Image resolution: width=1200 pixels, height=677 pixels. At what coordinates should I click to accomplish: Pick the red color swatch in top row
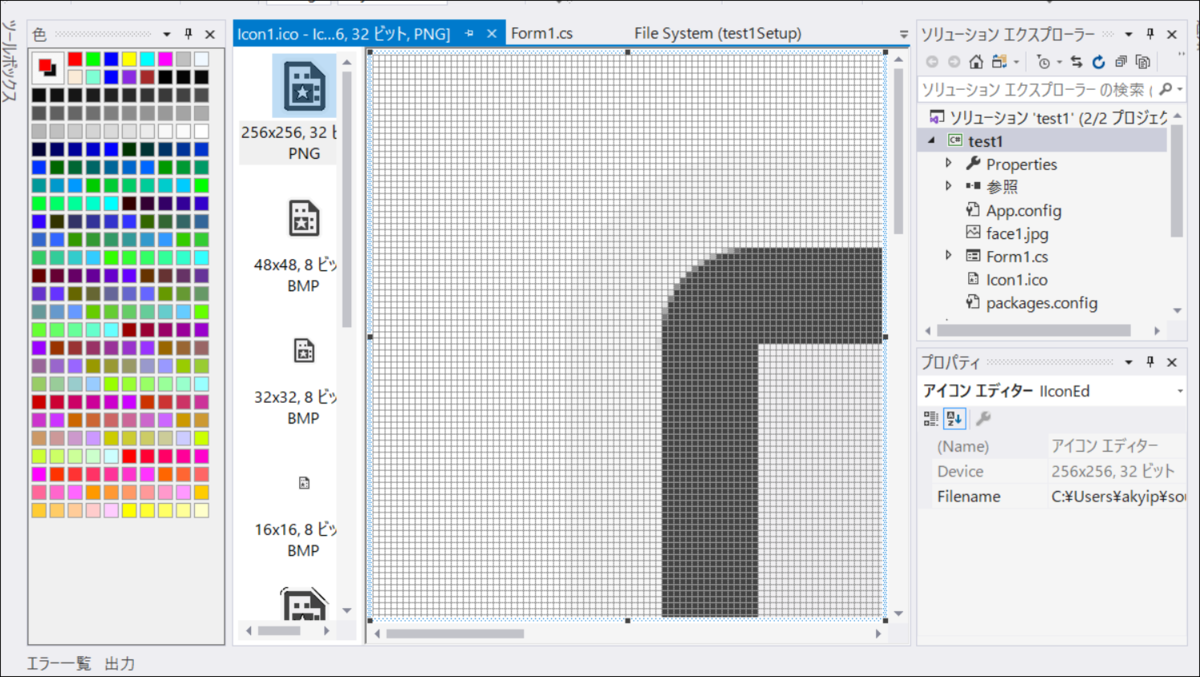pos(75,59)
